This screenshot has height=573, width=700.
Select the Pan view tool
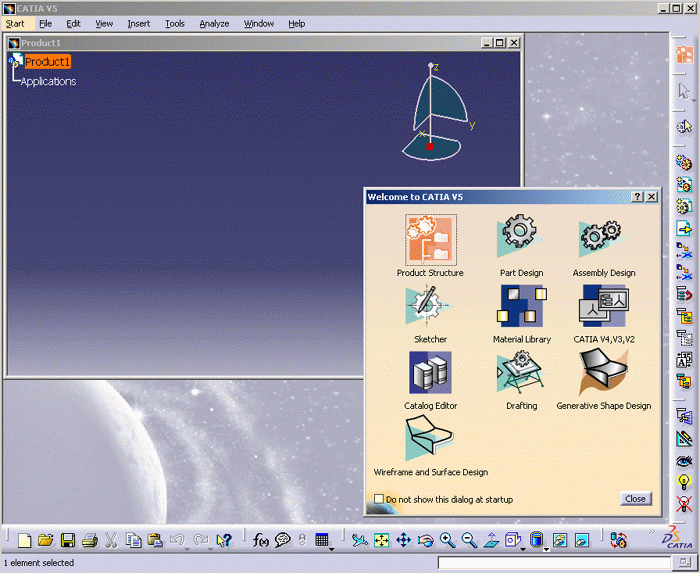coord(403,540)
